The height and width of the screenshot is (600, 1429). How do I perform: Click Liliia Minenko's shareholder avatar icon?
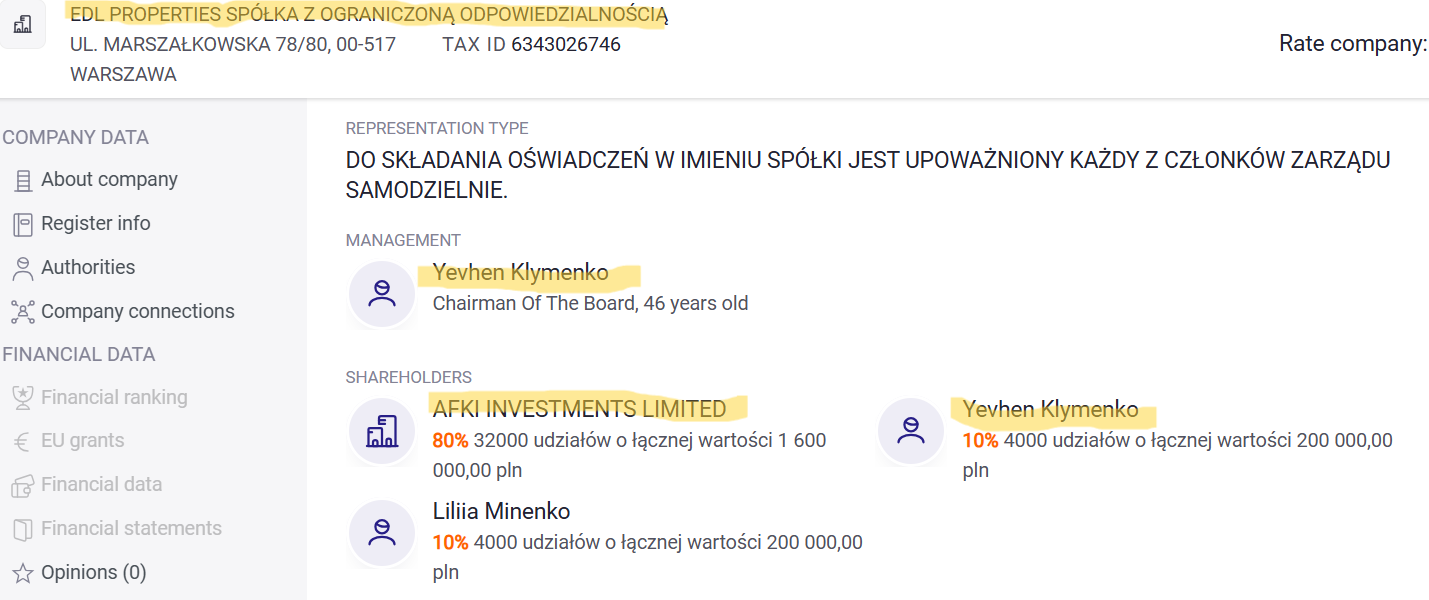(x=382, y=533)
